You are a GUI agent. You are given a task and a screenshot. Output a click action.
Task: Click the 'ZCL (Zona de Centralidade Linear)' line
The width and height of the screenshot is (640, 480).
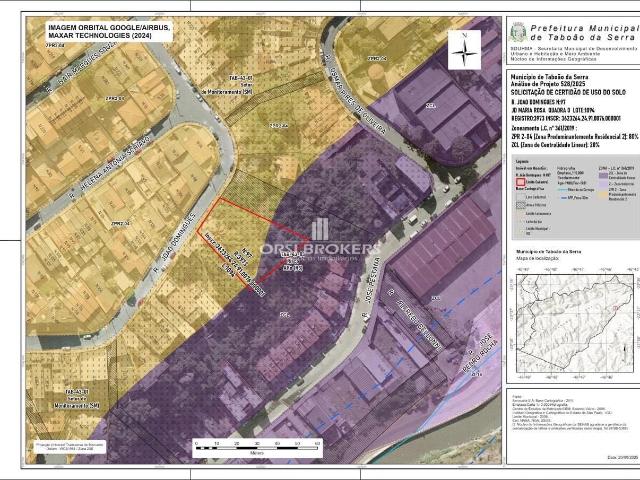(x=555, y=144)
